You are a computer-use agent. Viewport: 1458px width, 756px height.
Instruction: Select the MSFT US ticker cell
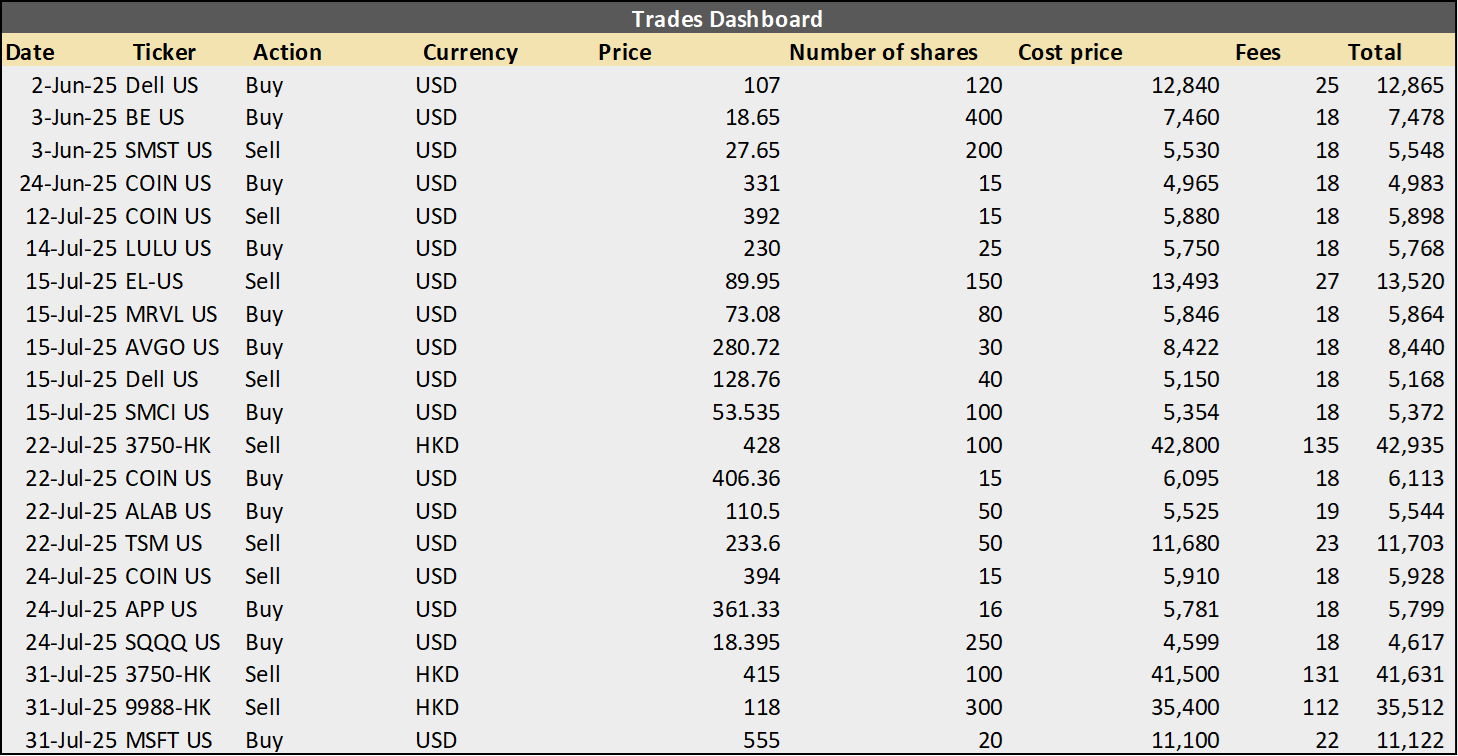pos(169,740)
